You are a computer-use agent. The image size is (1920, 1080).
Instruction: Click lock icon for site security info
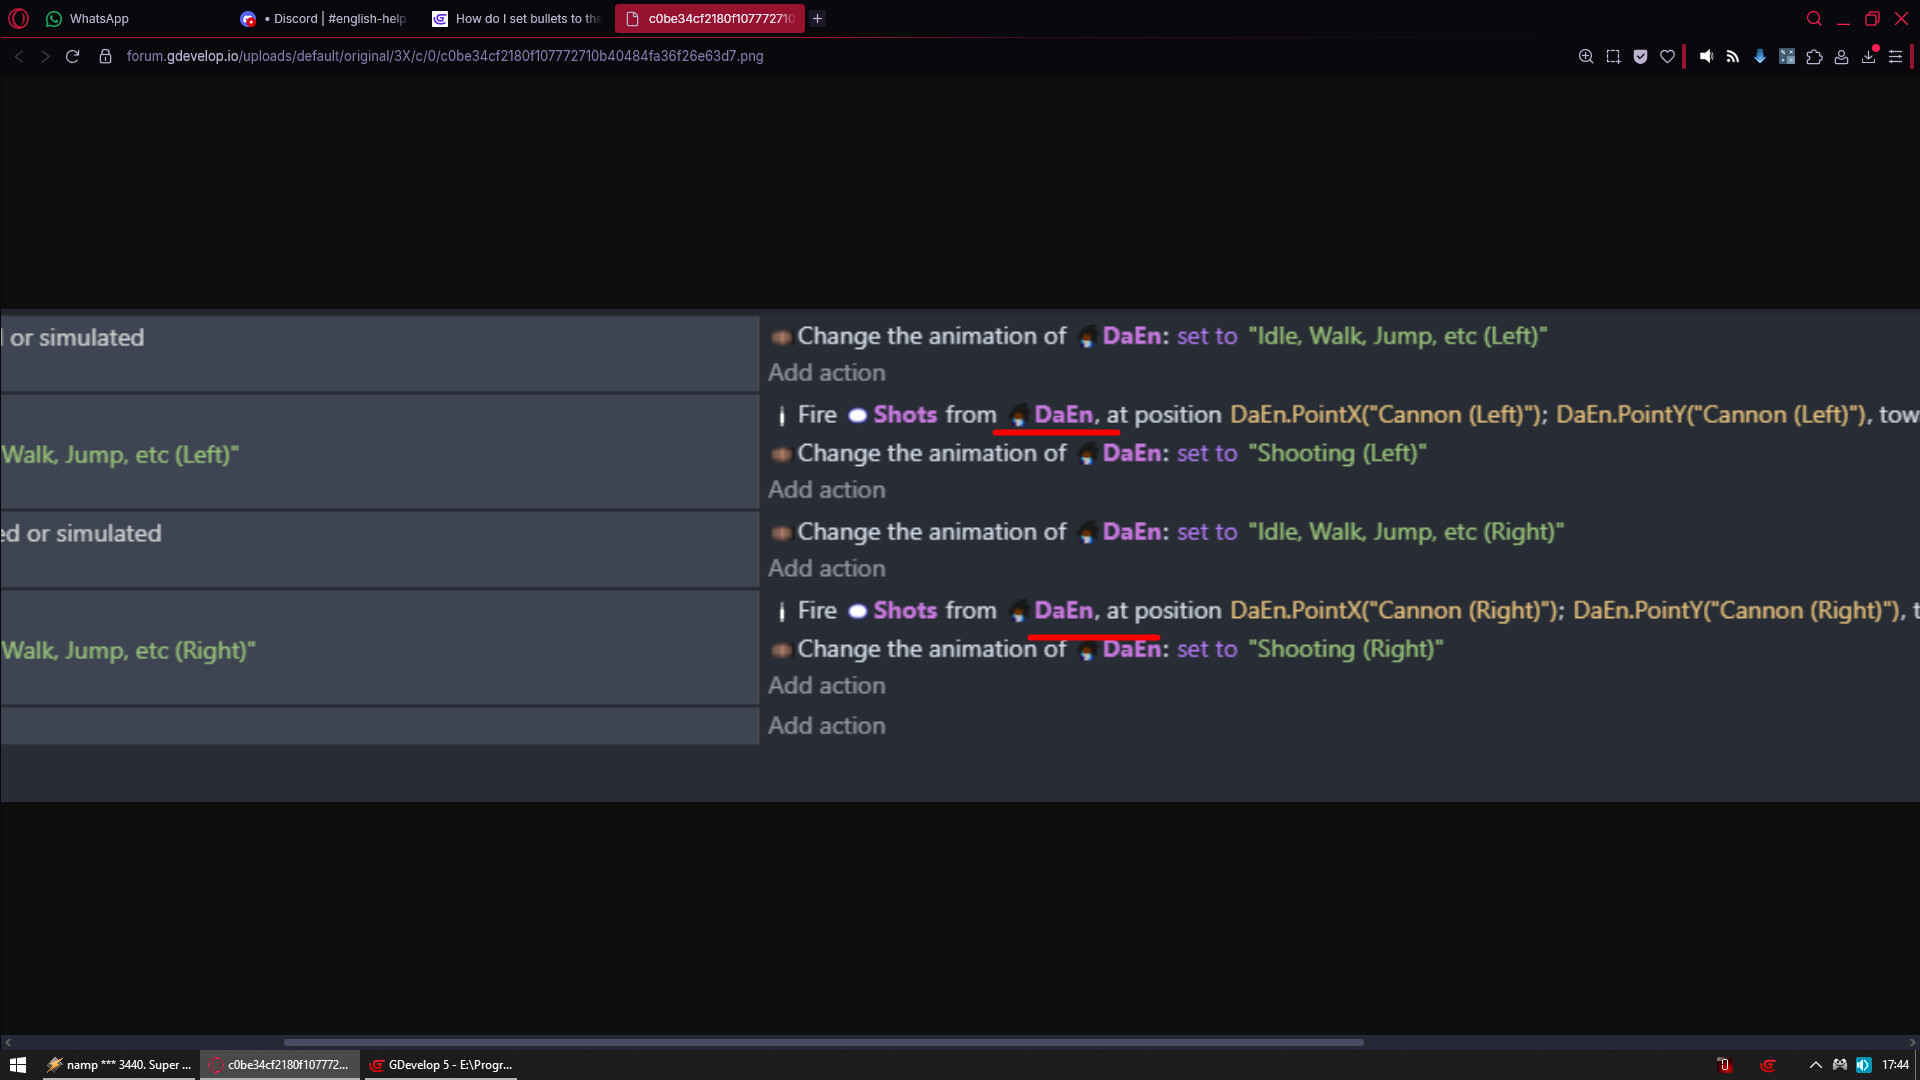[x=105, y=57]
